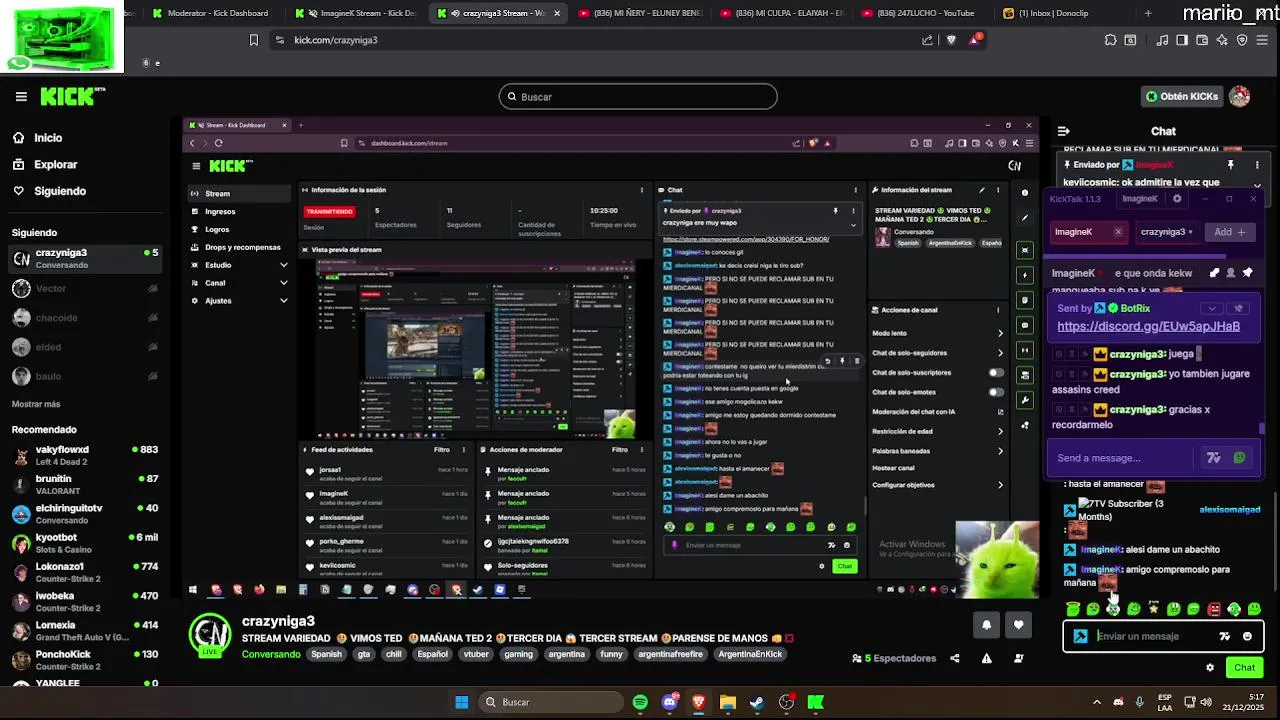The image size is (1280, 720).
Task: Collapse the chat panel with the arrow icon
Action: [1063, 131]
